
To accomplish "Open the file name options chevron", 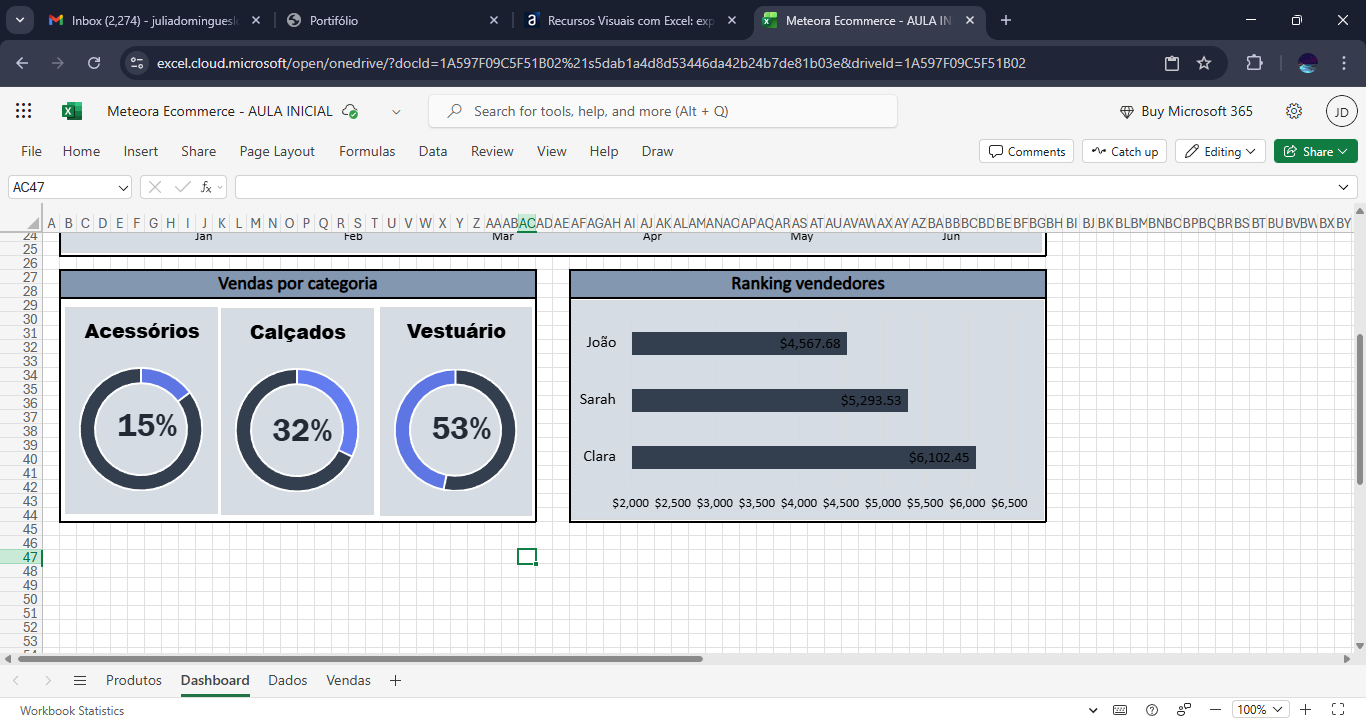I will [396, 112].
